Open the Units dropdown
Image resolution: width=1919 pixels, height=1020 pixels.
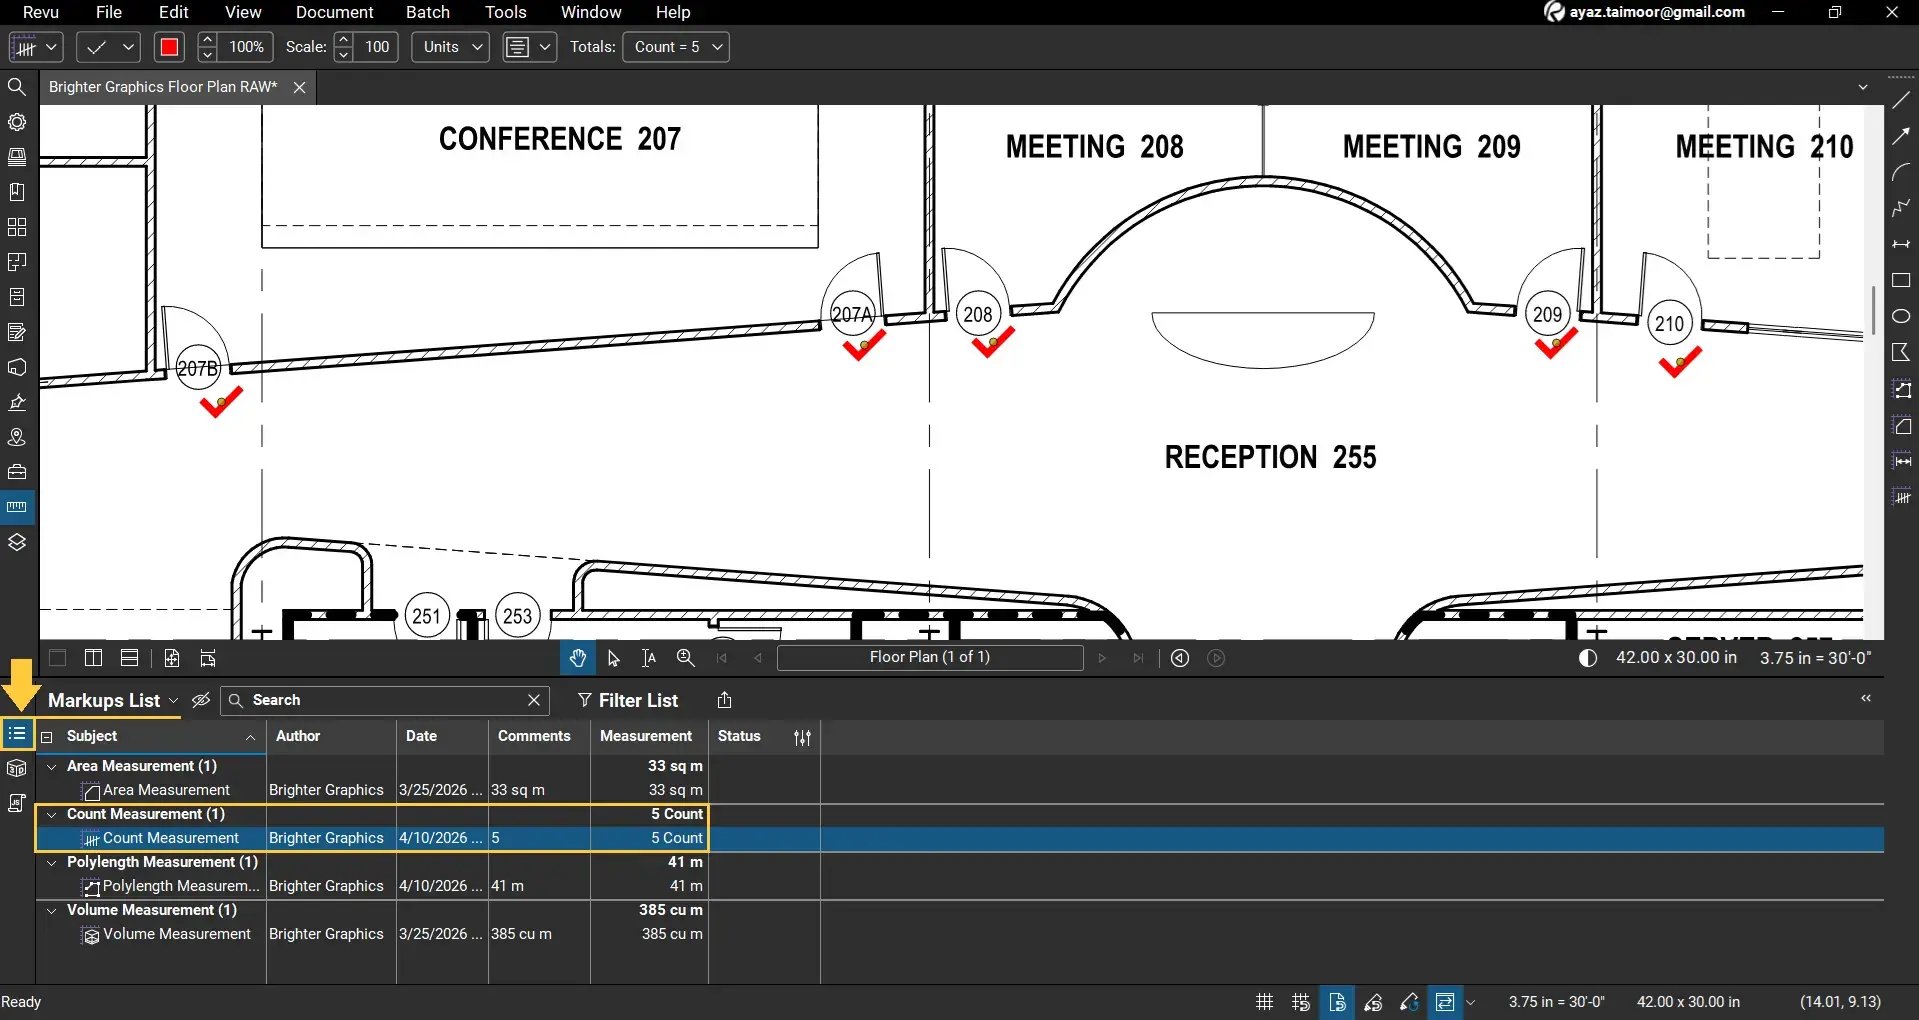[x=451, y=47]
